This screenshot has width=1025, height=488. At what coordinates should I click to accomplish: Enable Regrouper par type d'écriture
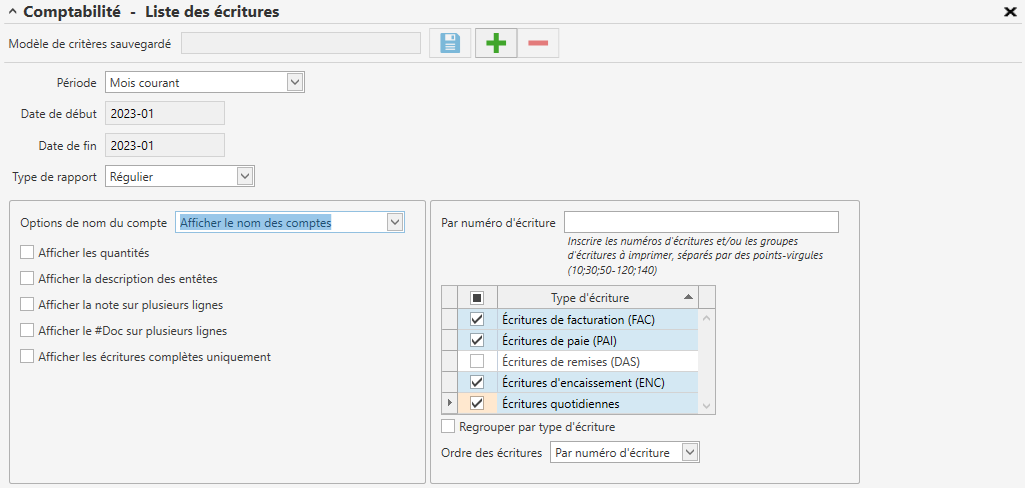click(448, 427)
